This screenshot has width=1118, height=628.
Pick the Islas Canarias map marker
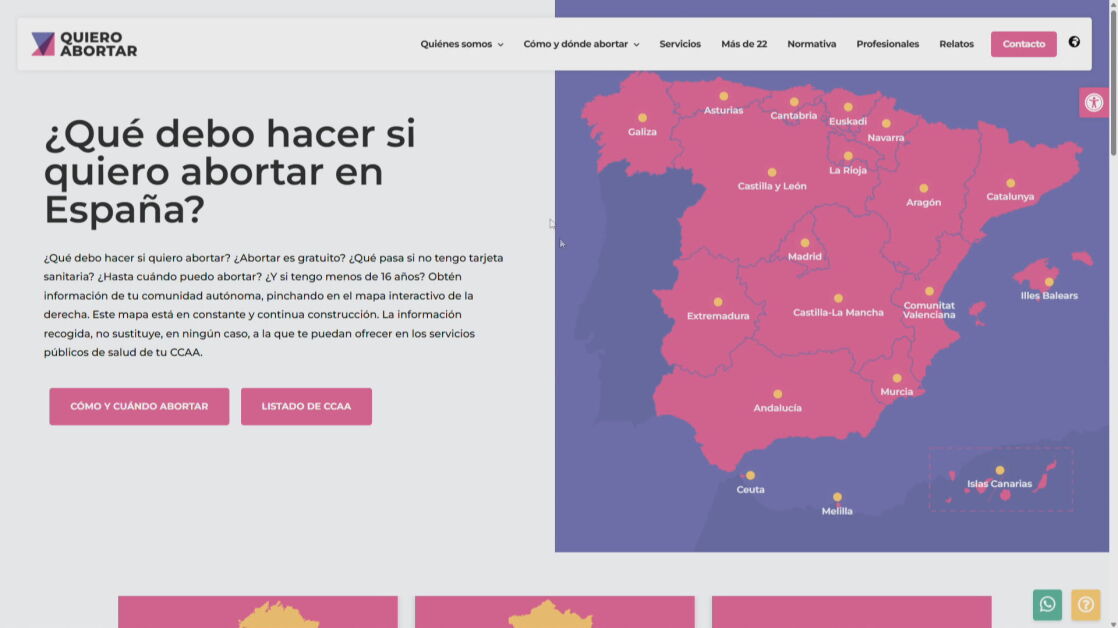coord(999,470)
